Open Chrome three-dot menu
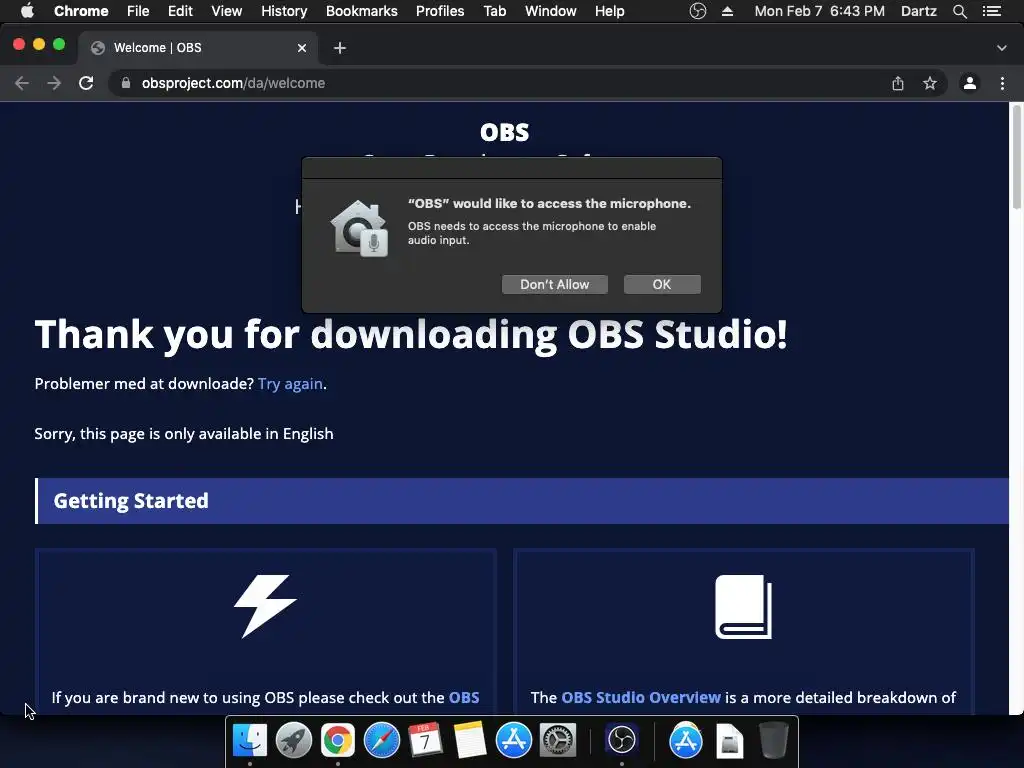This screenshot has width=1024, height=768. coord(1002,83)
